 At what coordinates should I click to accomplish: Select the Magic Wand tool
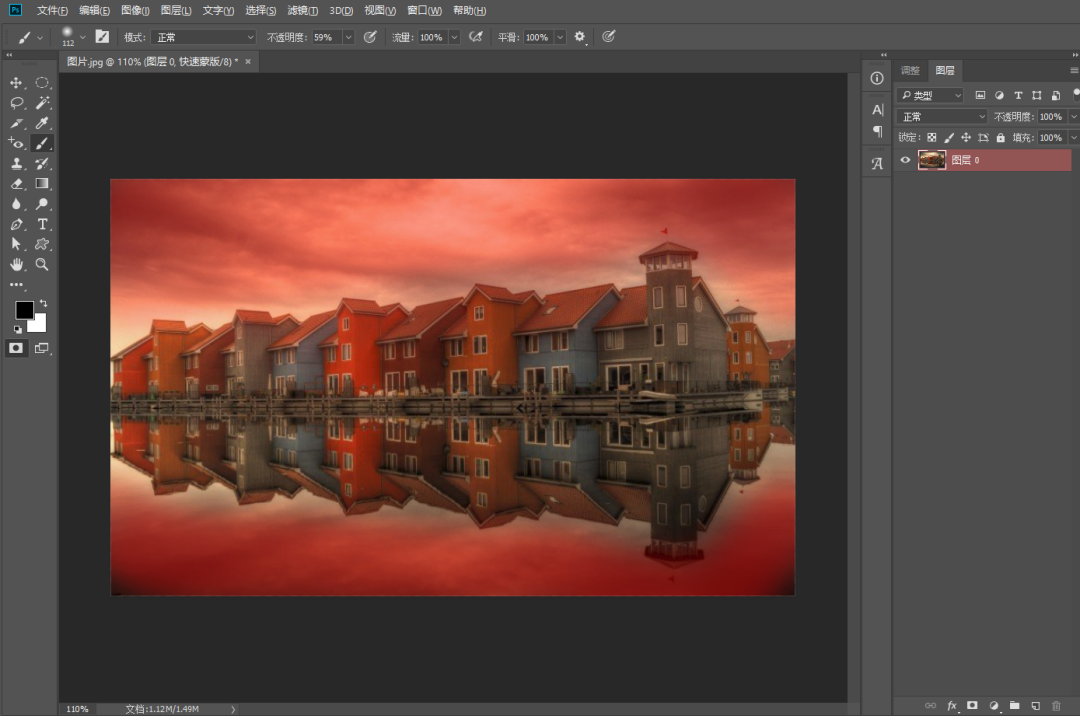[x=42, y=103]
